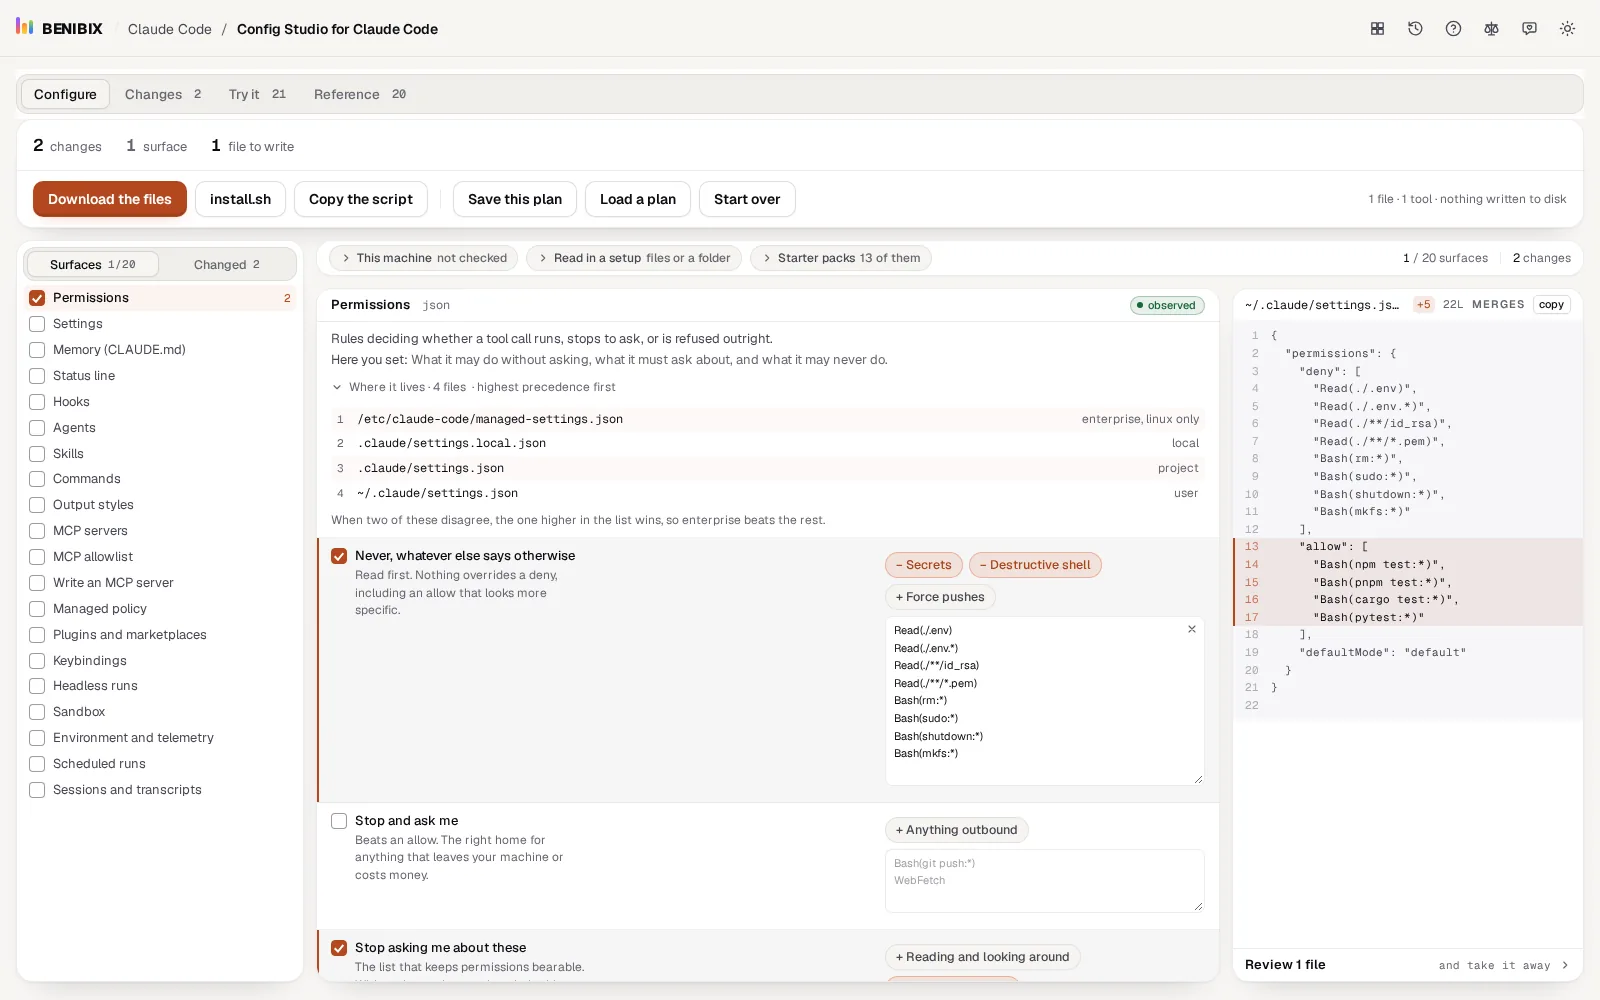1600x1000 pixels.
Task: Enable the MCP servers checkbox
Action: [x=37, y=531]
